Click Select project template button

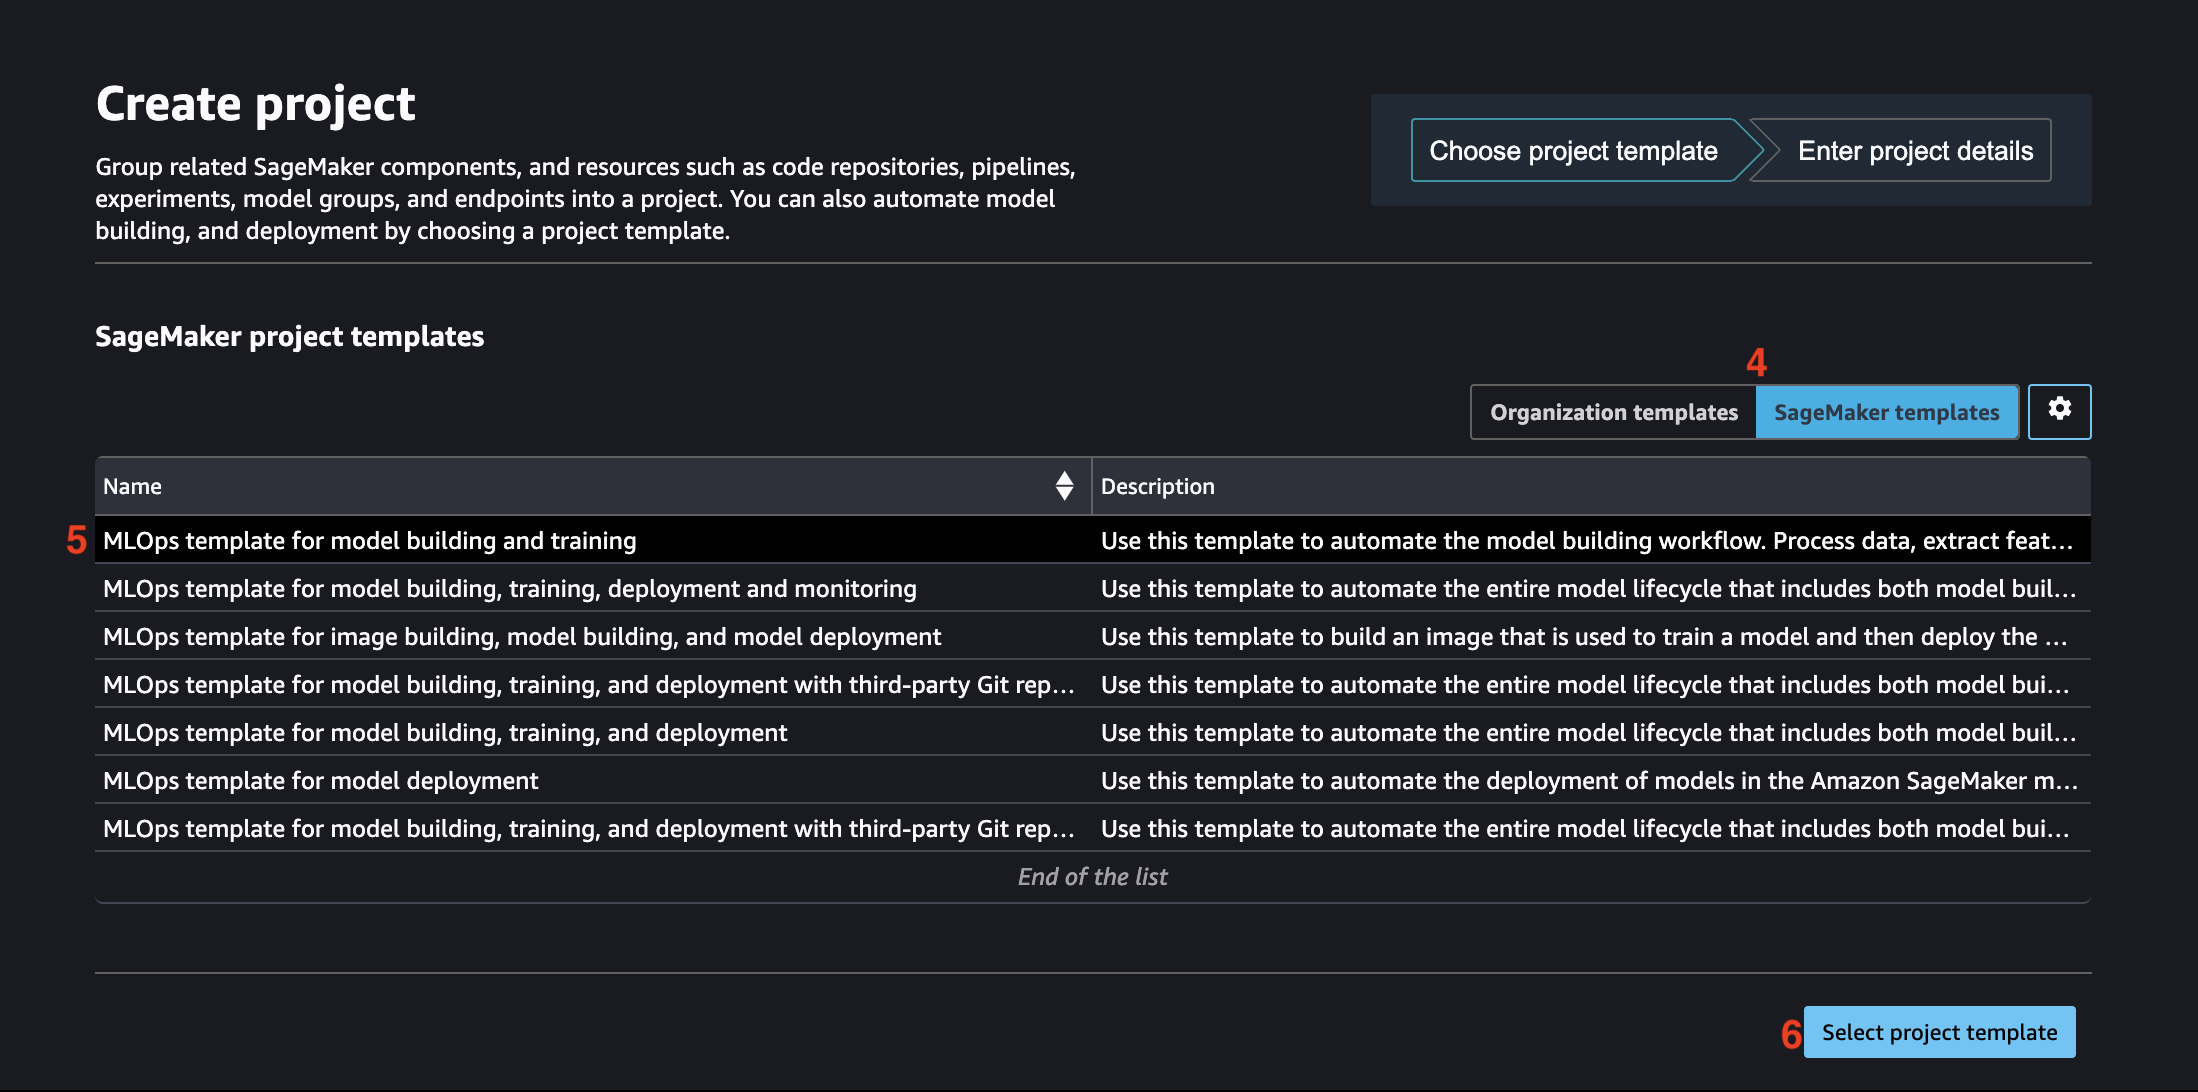point(1939,1032)
